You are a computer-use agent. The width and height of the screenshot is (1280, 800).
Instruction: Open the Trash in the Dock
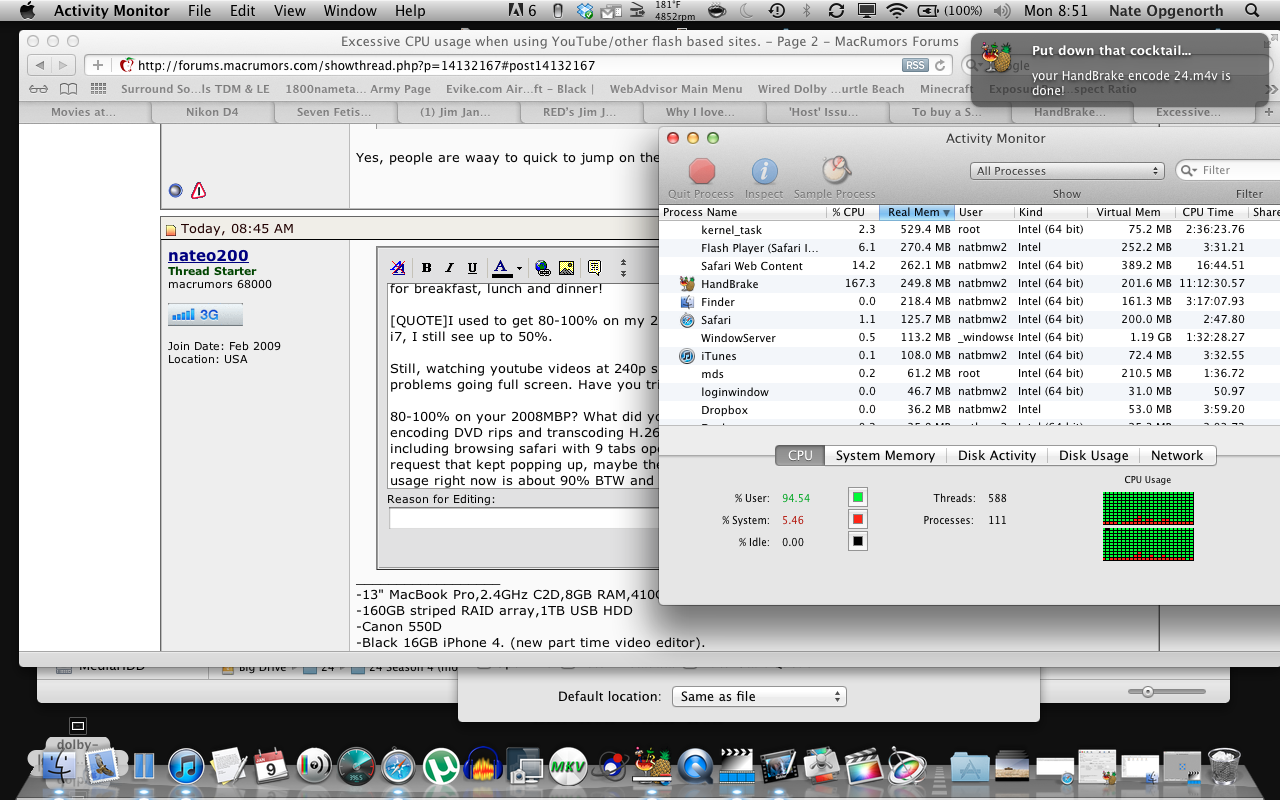[x=1224, y=767]
